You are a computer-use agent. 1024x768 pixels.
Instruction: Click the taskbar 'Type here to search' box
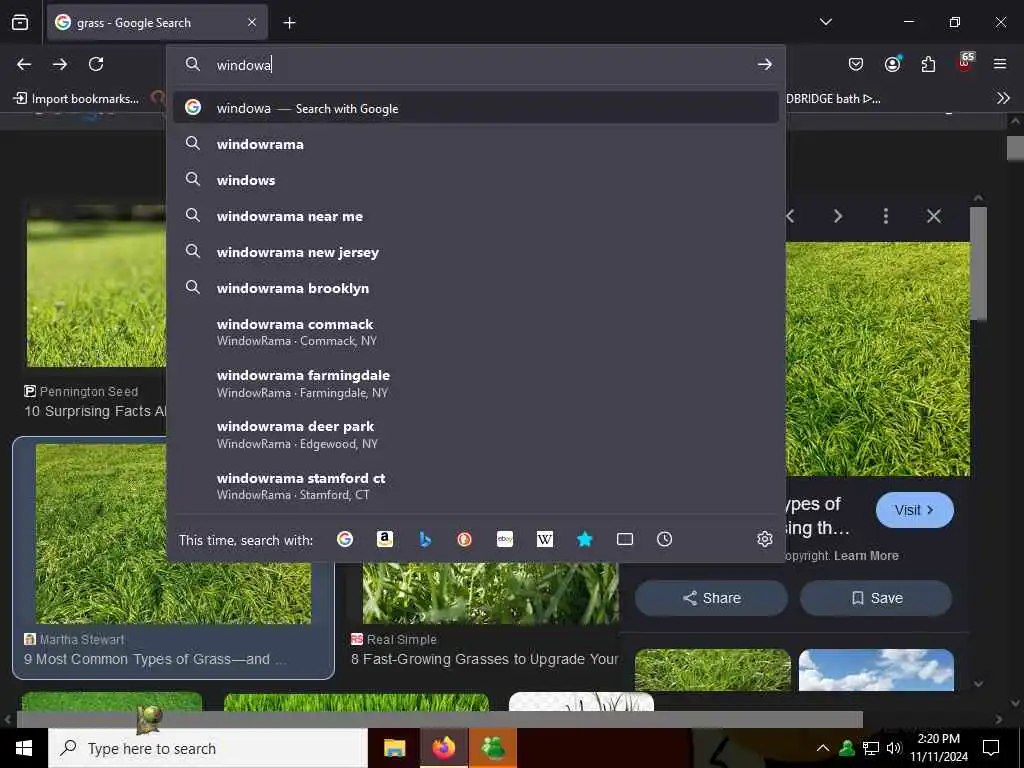[x=208, y=748]
